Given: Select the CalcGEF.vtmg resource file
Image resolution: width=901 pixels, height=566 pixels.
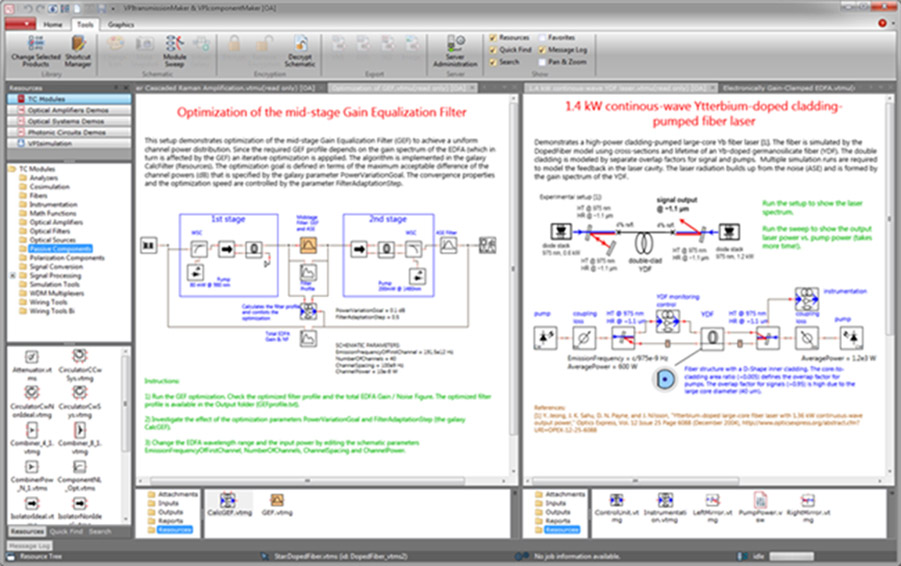Looking at the screenshot, I should [x=228, y=506].
